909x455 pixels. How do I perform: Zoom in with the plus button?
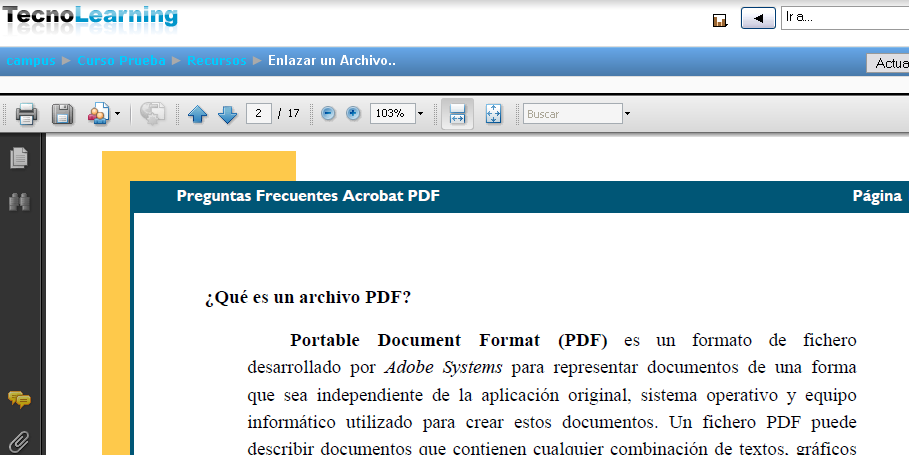353,114
